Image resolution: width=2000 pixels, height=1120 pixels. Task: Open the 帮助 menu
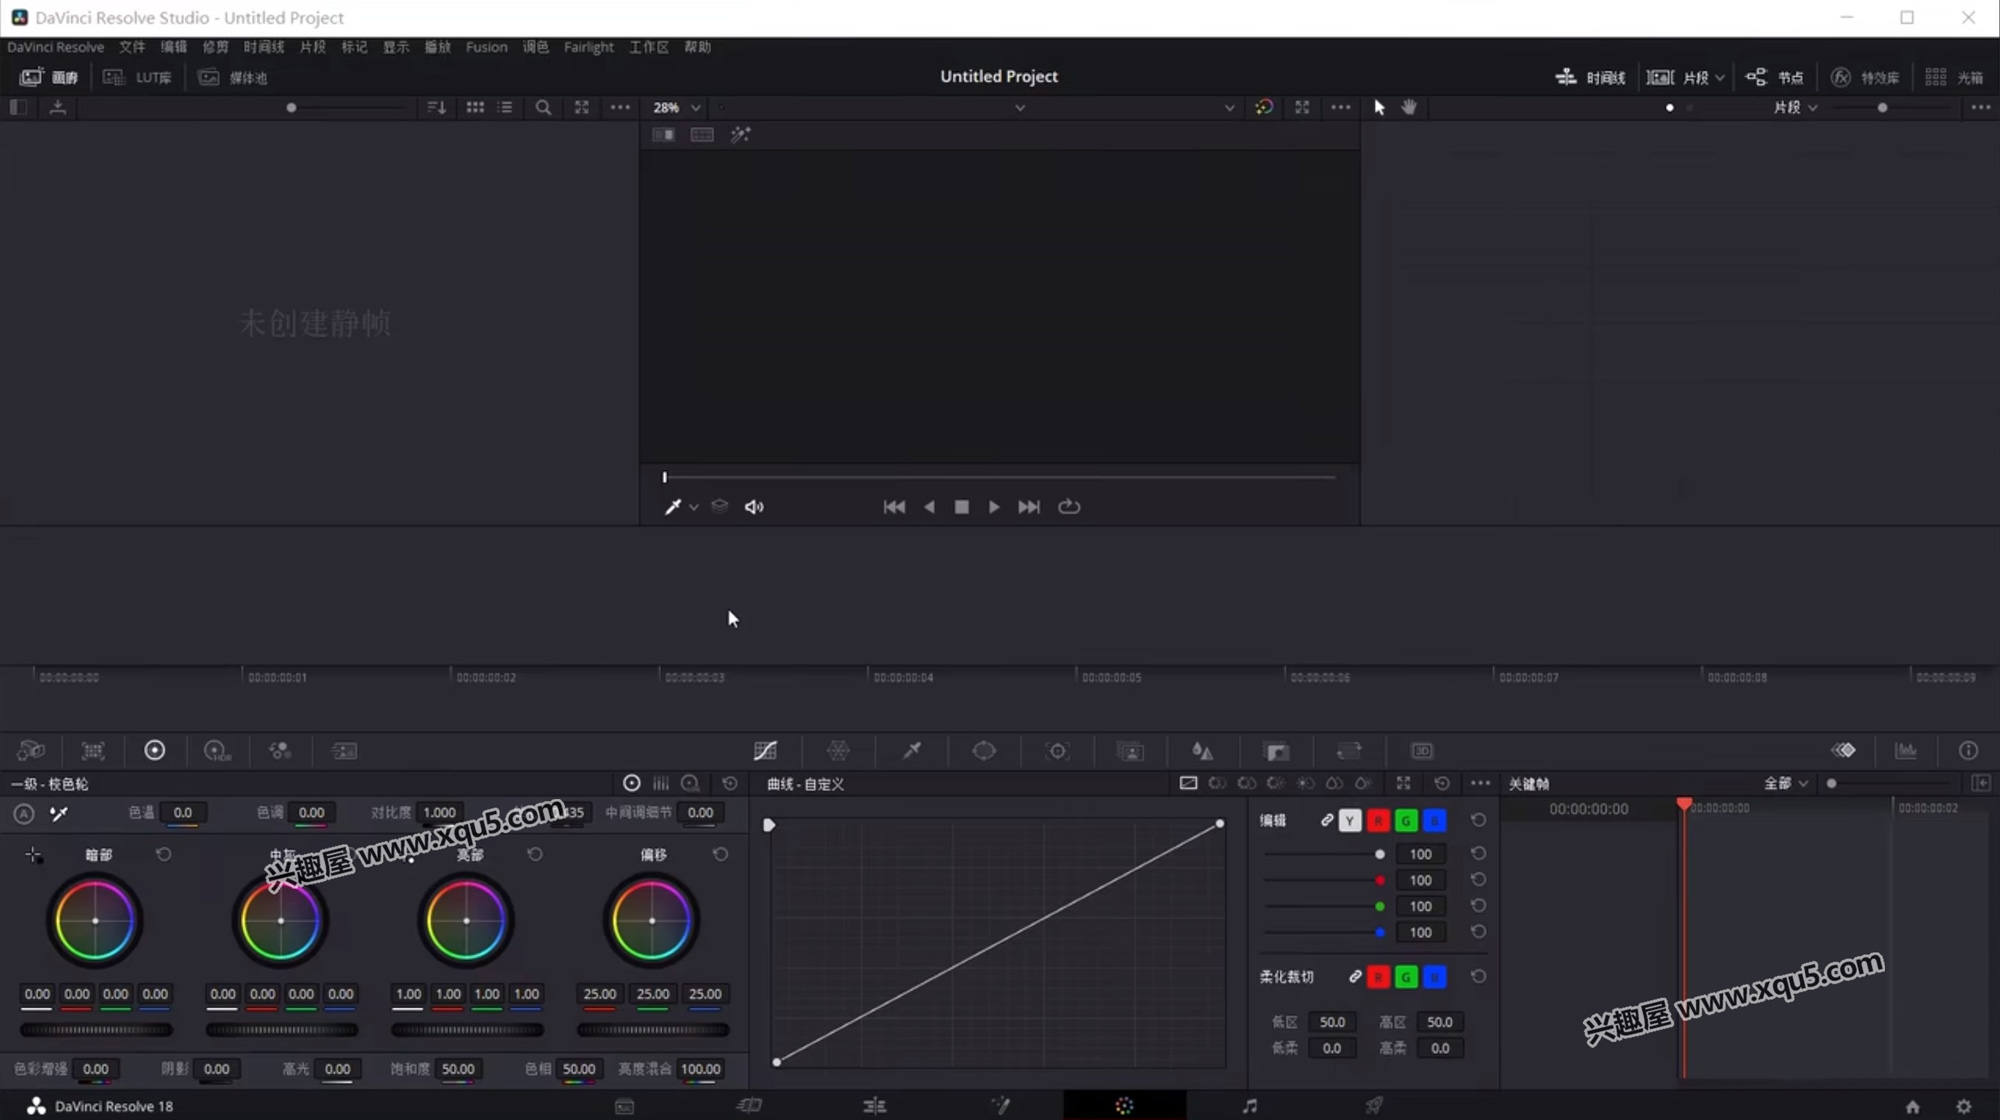(x=697, y=47)
